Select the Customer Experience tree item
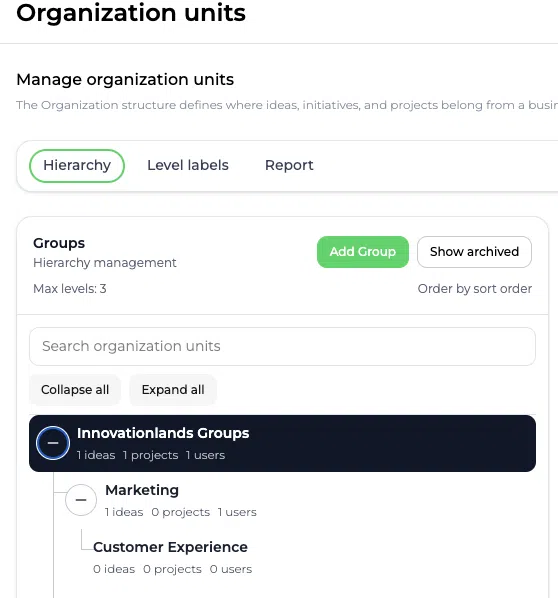The image size is (558, 598). (170, 547)
